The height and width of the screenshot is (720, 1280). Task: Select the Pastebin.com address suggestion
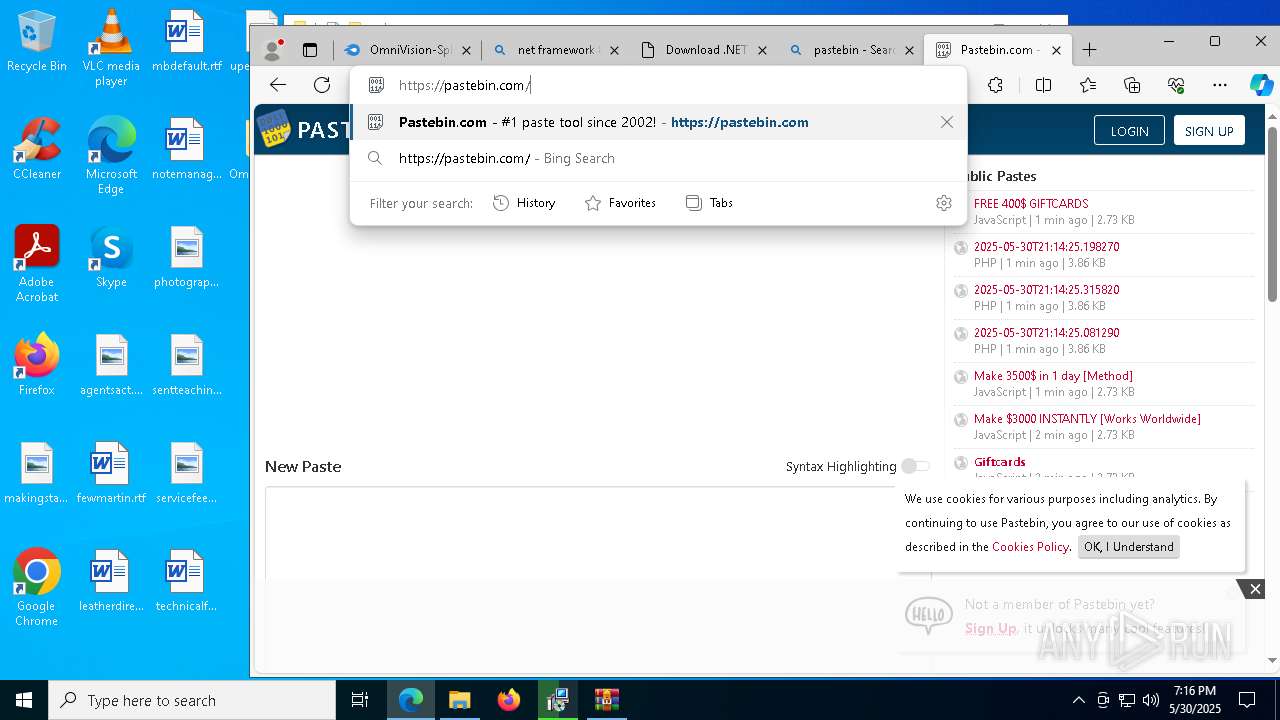tap(658, 122)
